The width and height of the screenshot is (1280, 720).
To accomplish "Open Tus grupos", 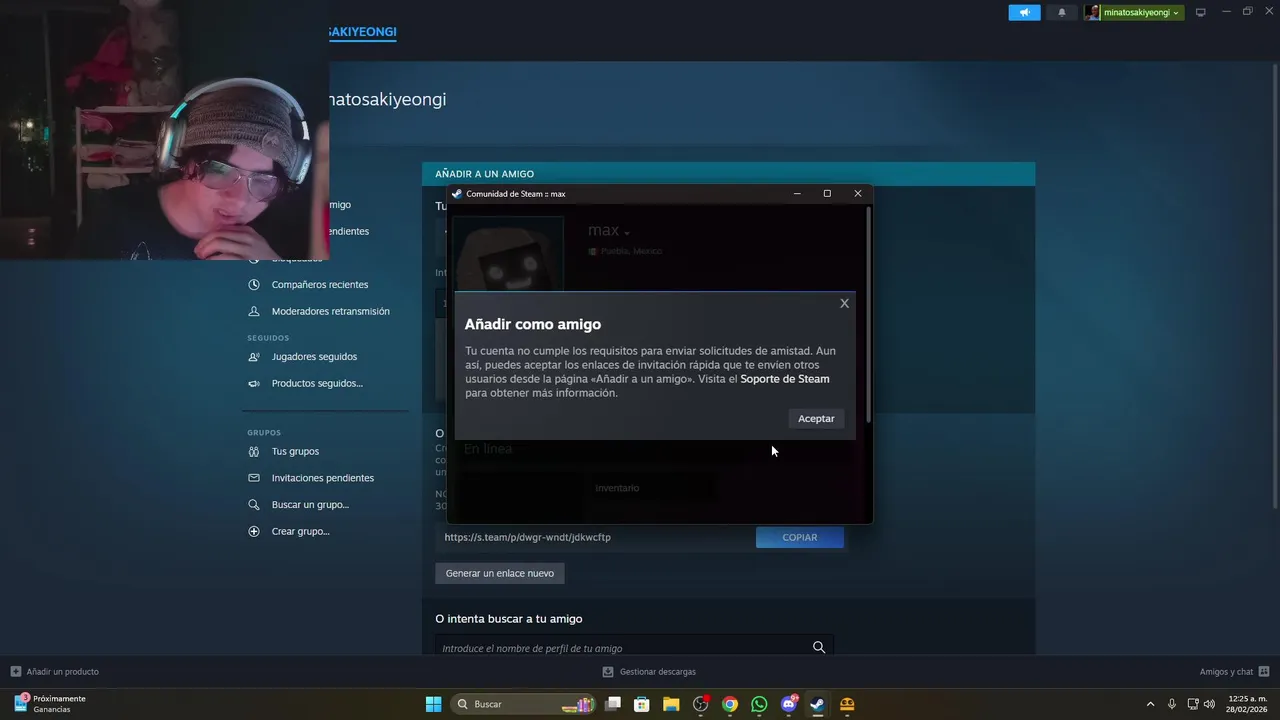I will pos(295,451).
